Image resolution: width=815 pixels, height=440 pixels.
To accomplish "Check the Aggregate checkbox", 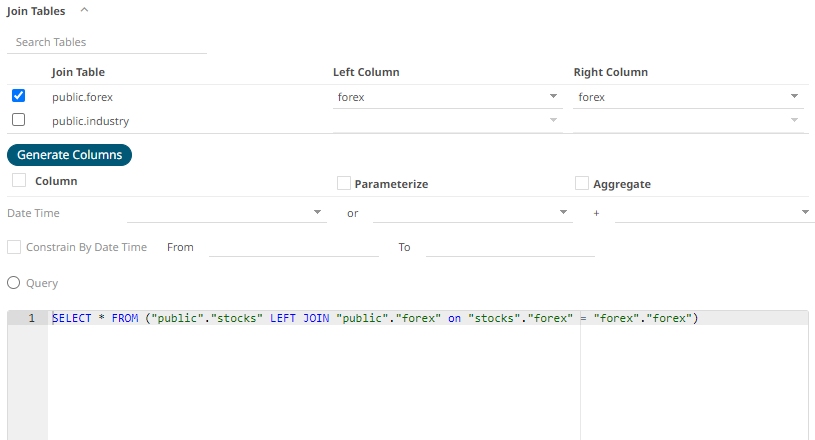I will 582,183.
